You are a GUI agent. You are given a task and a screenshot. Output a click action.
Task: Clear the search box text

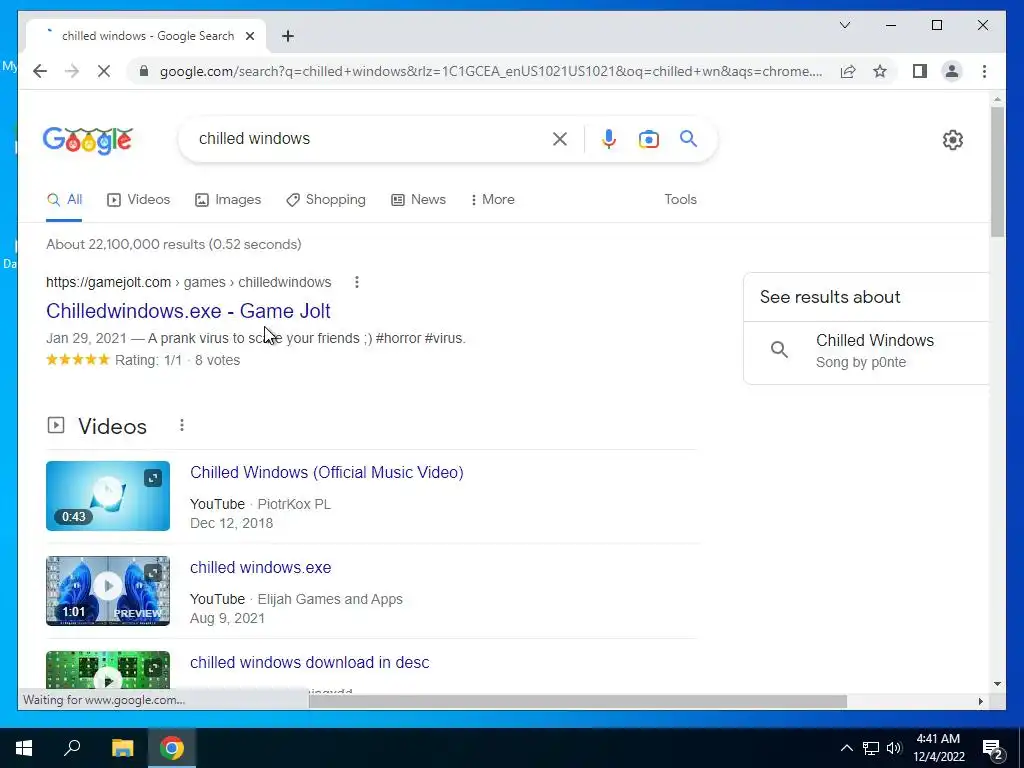pyautogui.click(x=560, y=138)
